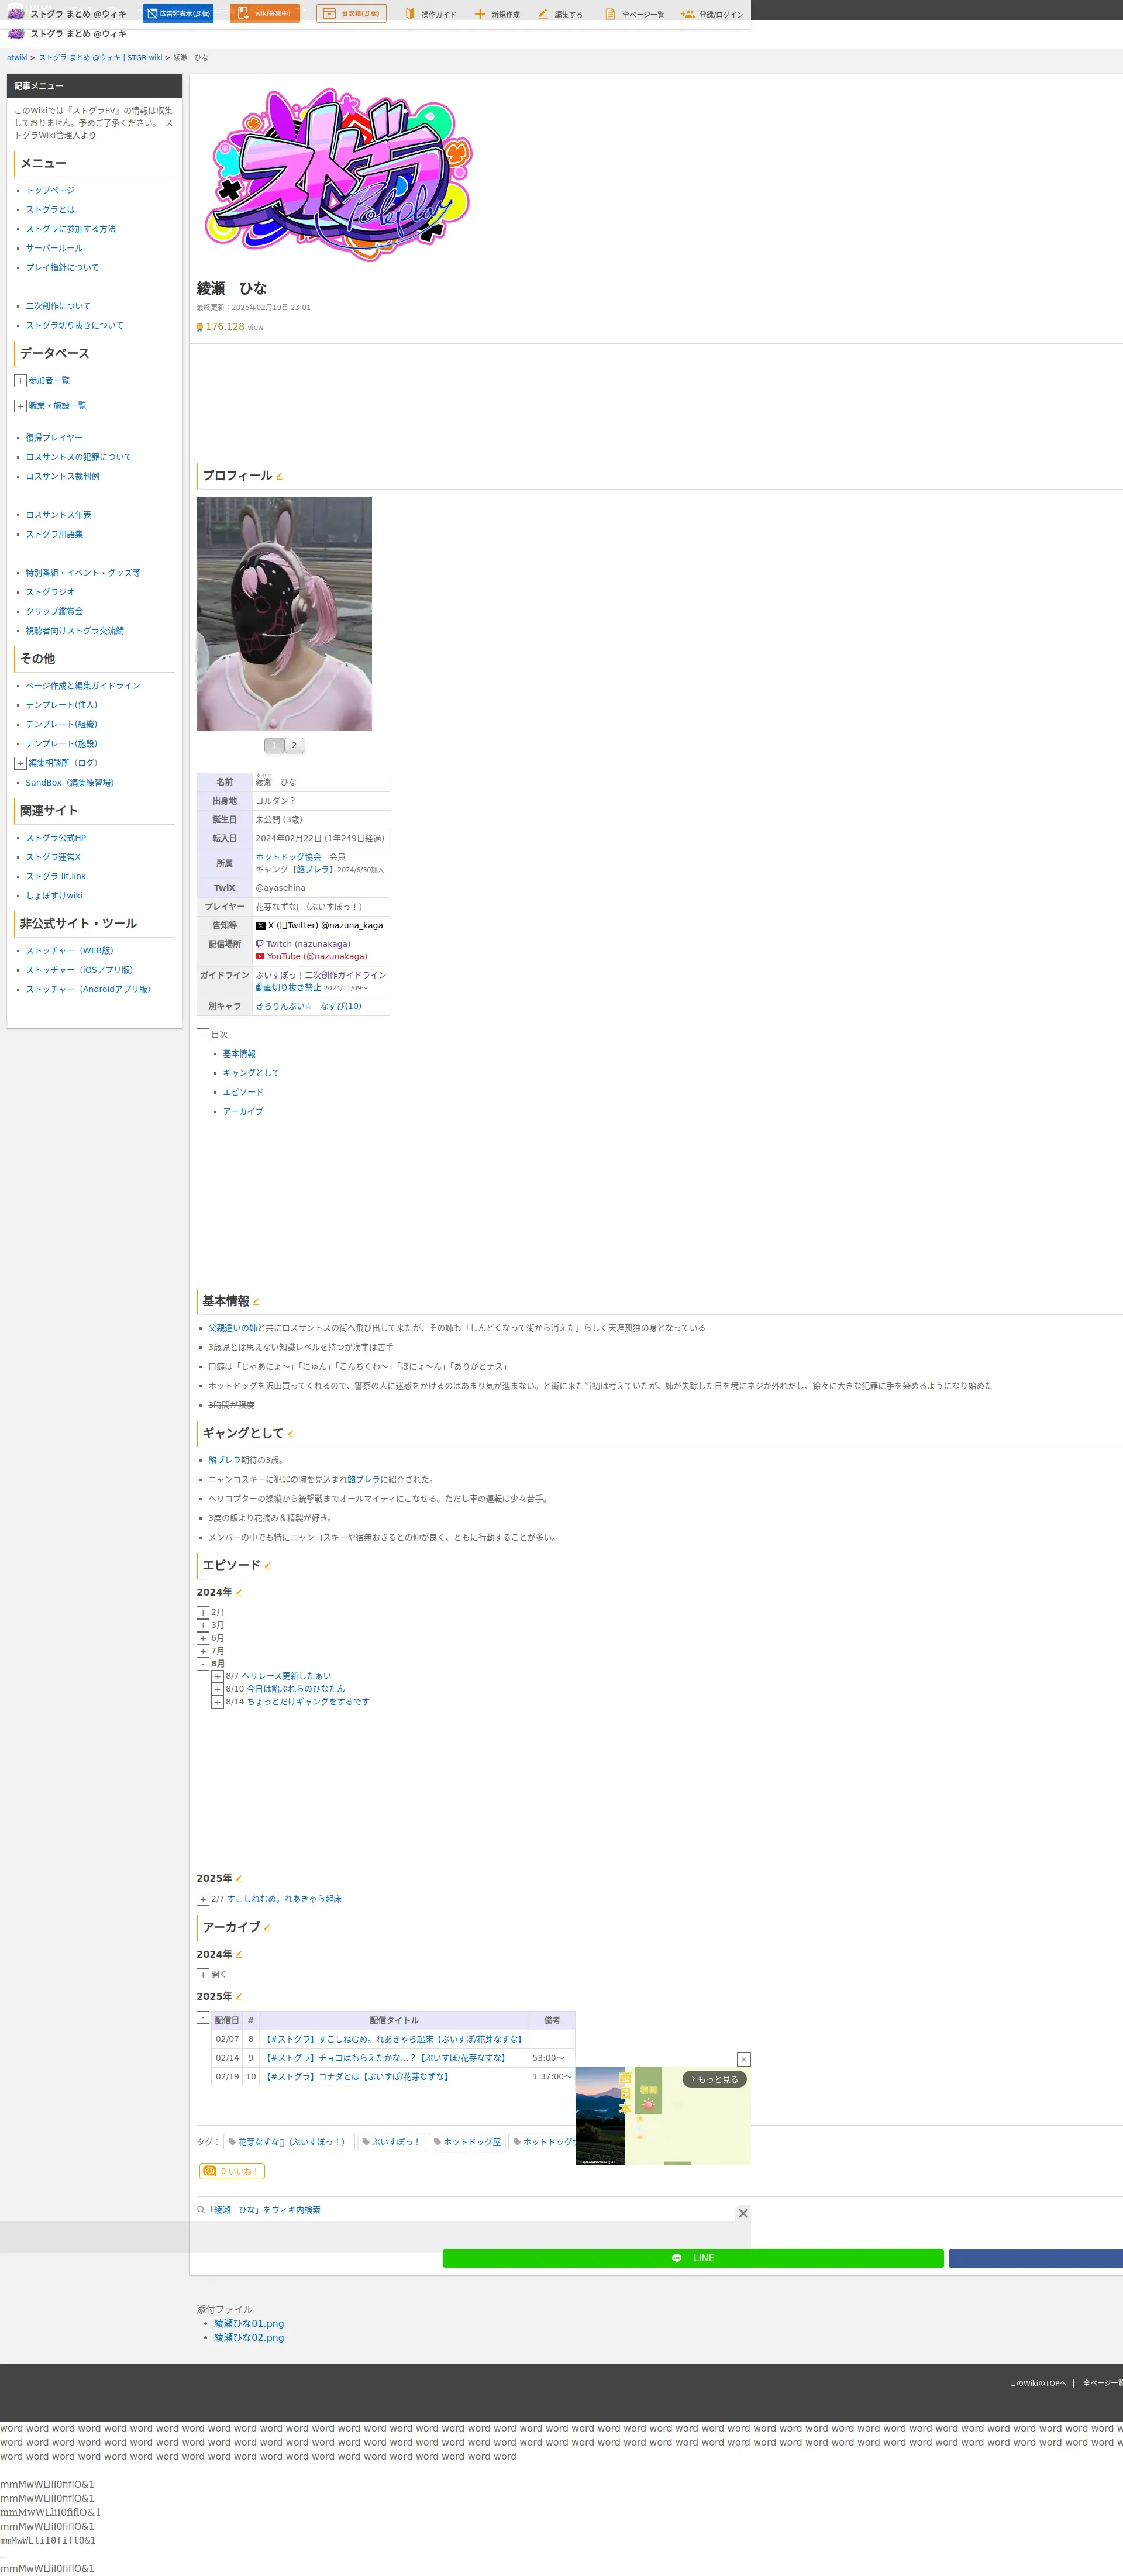The width and height of the screenshot is (1123, 2576).
Task: Click the 0 いいね！ like button
Action: click(231, 2171)
